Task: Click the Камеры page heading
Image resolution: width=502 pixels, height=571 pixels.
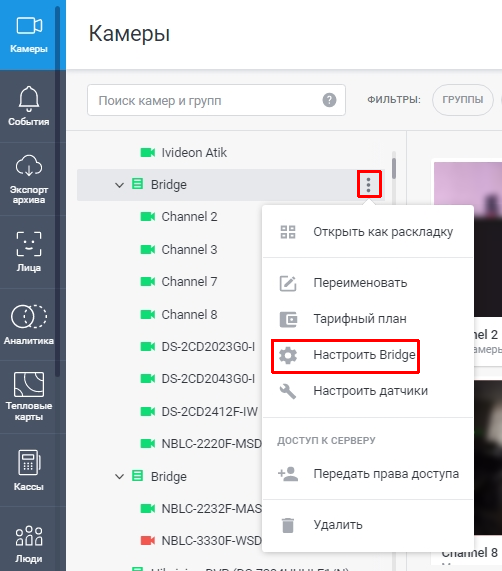Action: point(129,34)
